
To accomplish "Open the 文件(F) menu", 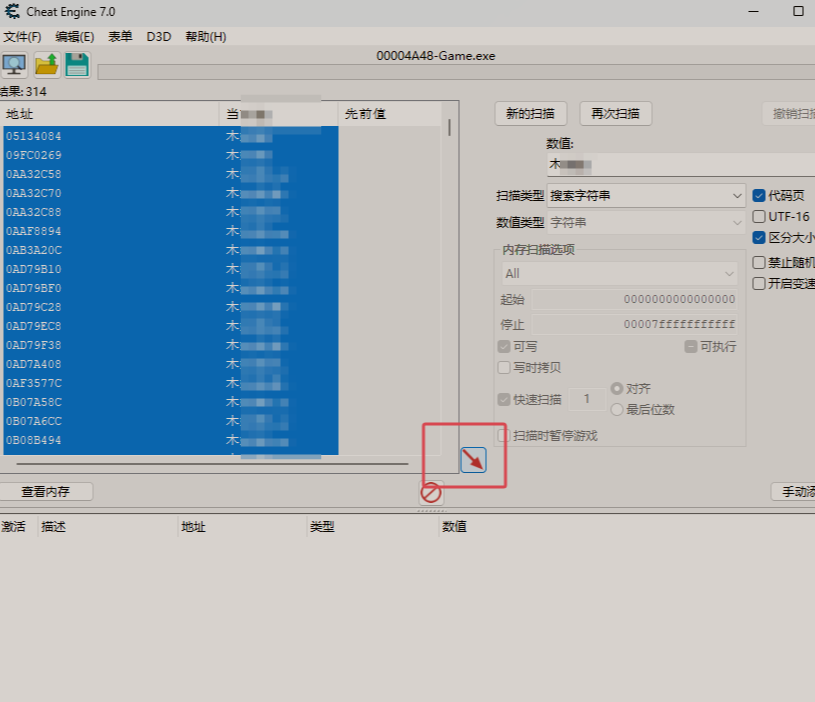I will coord(22,37).
